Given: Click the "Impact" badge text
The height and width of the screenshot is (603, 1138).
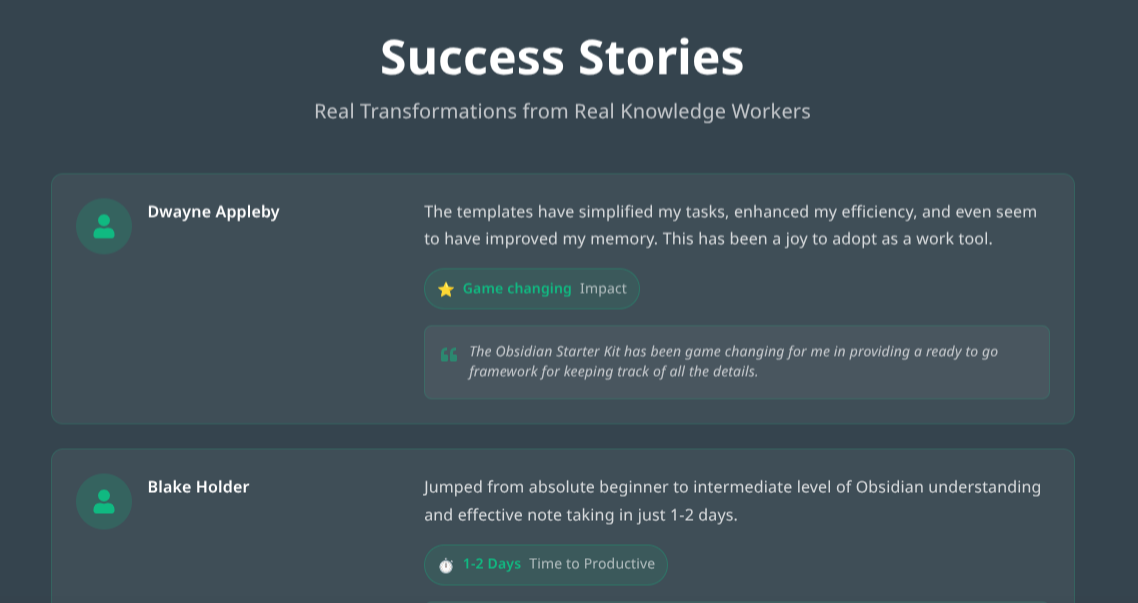Looking at the screenshot, I should [x=603, y=289].
